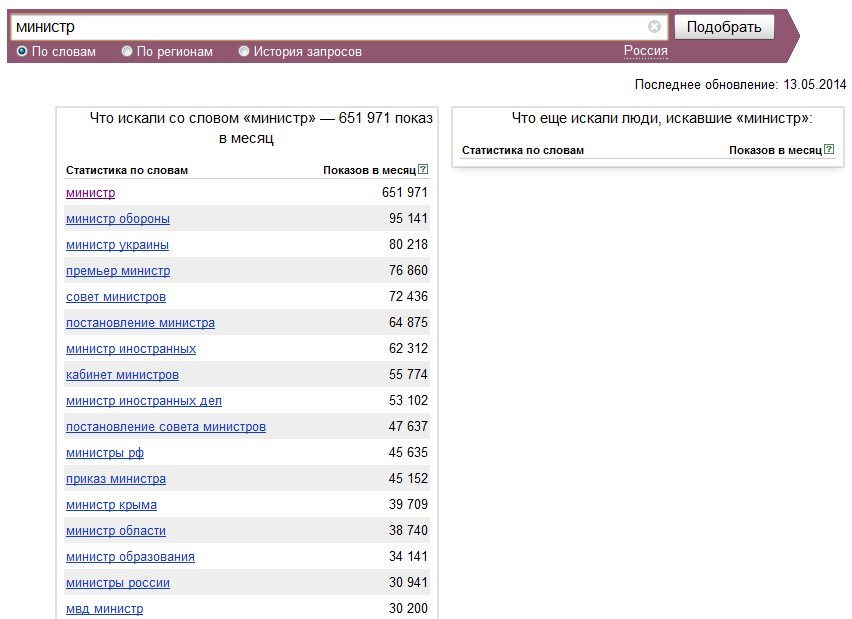Open help icon beside right 'Показов в месяц'

point(829,149)
